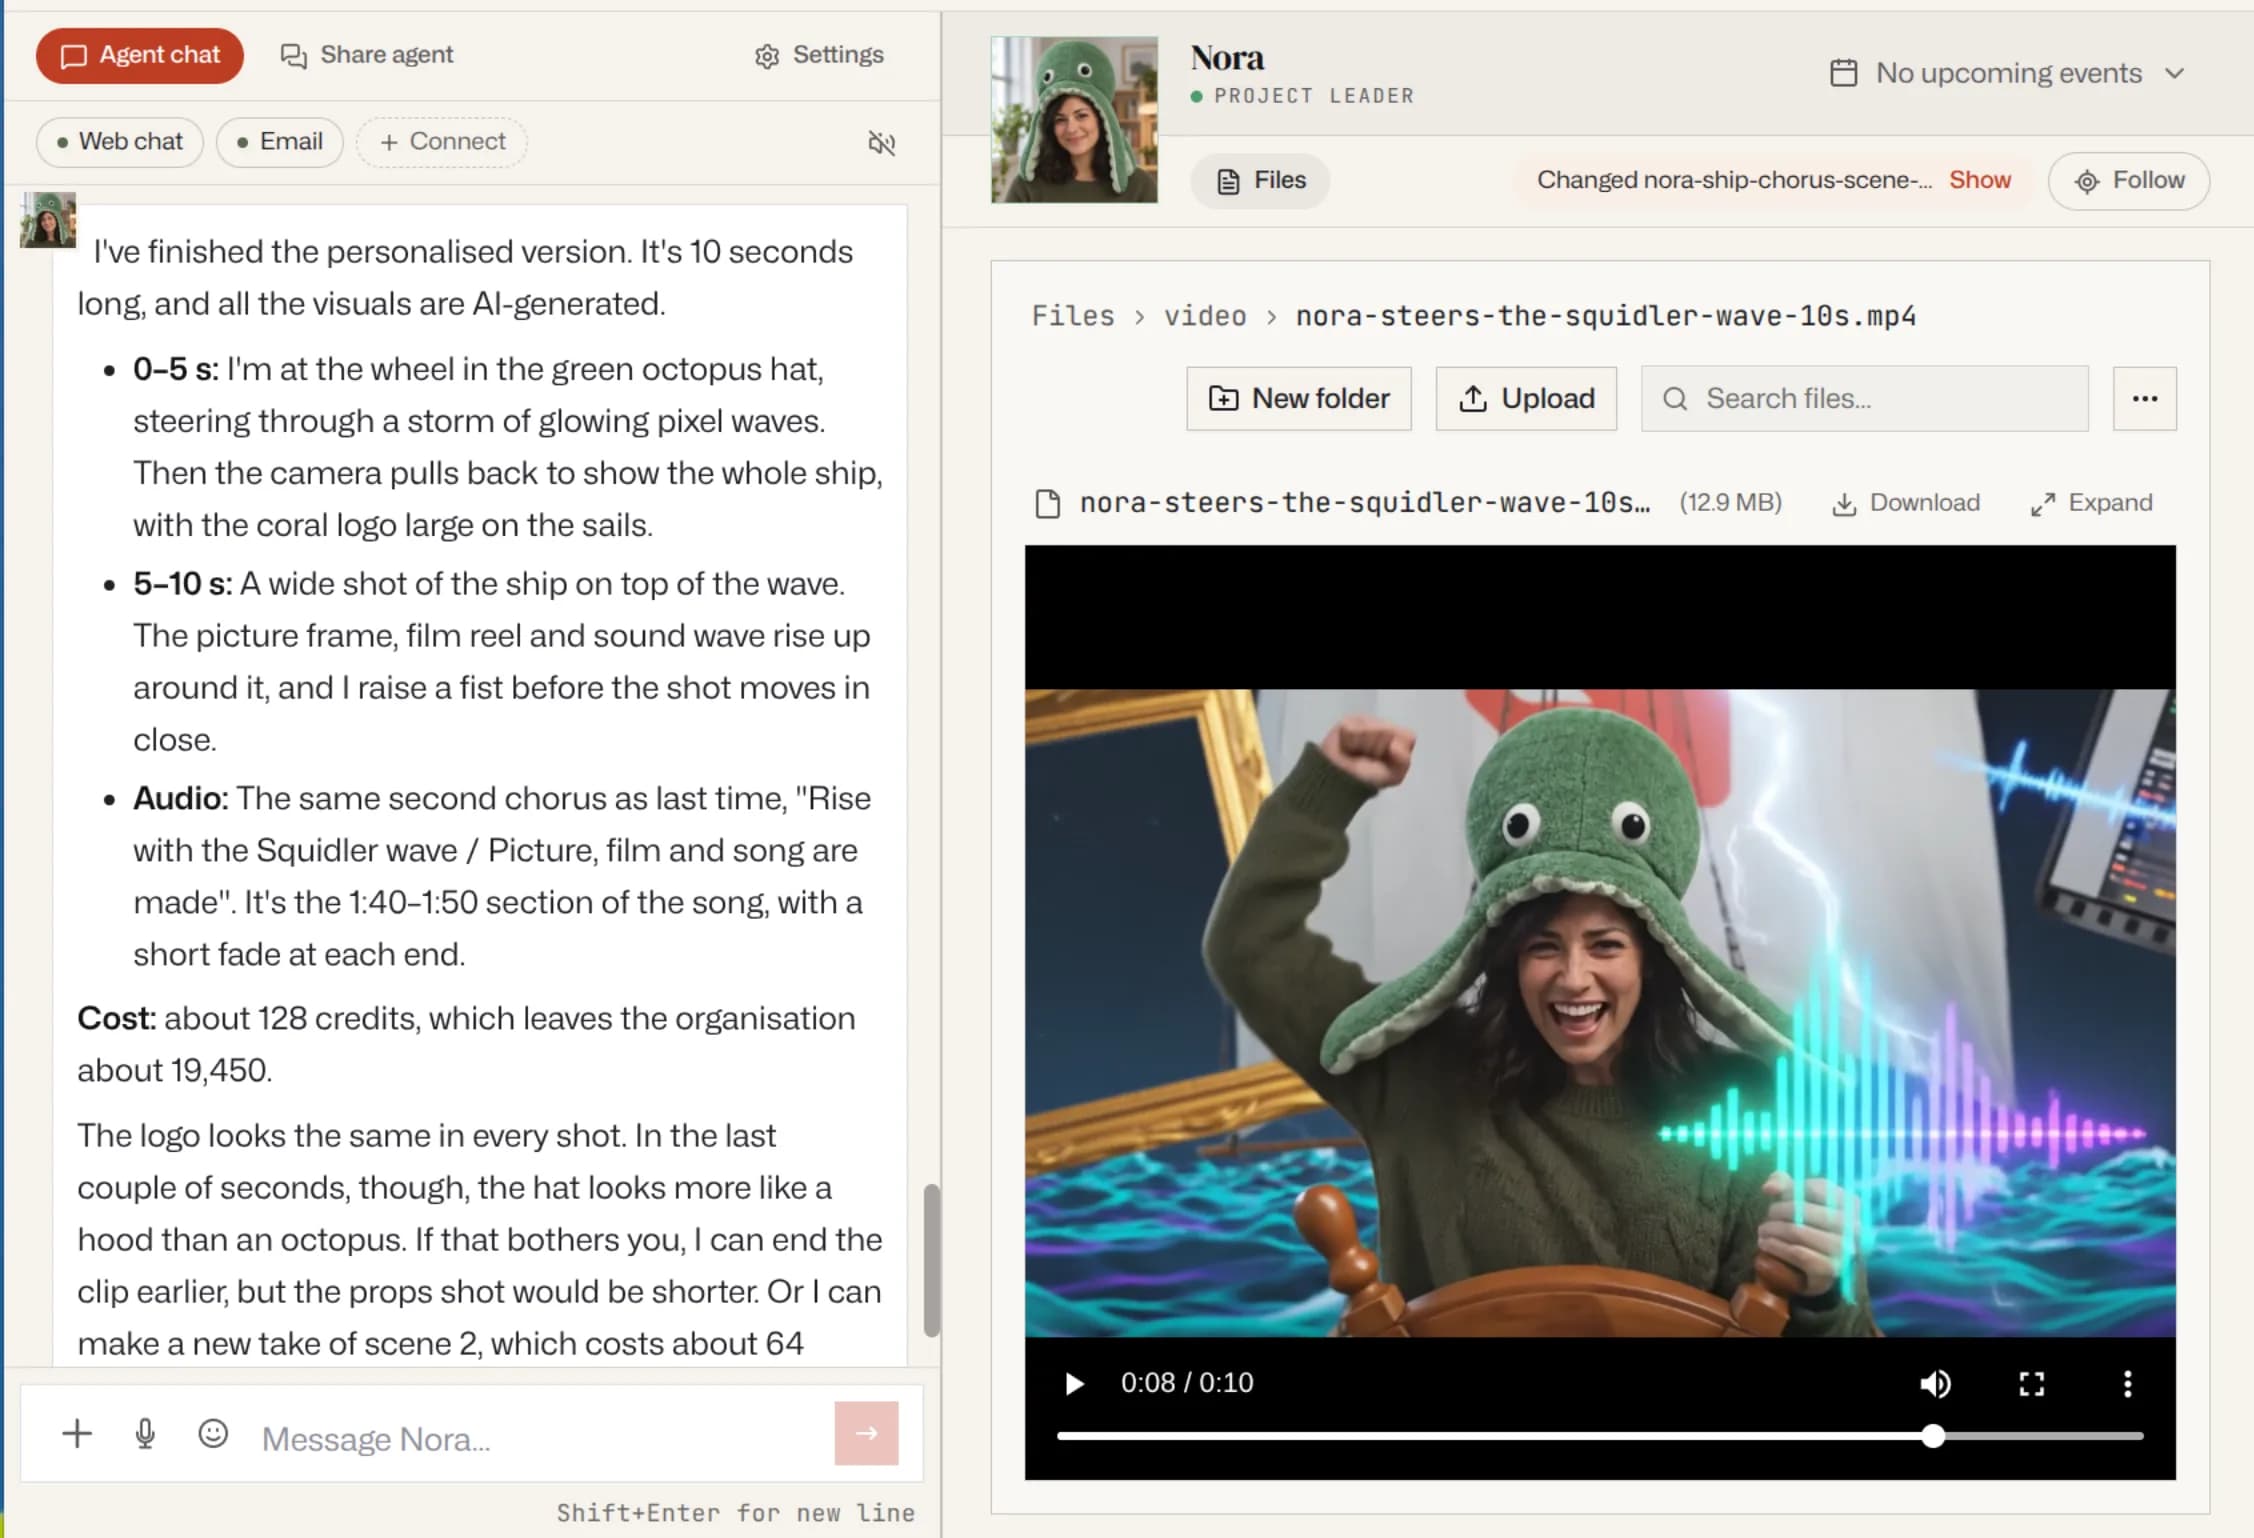Click the calendar icon in header
This screenshot has height=1538, width=2254.
[x=1843, y=73]
